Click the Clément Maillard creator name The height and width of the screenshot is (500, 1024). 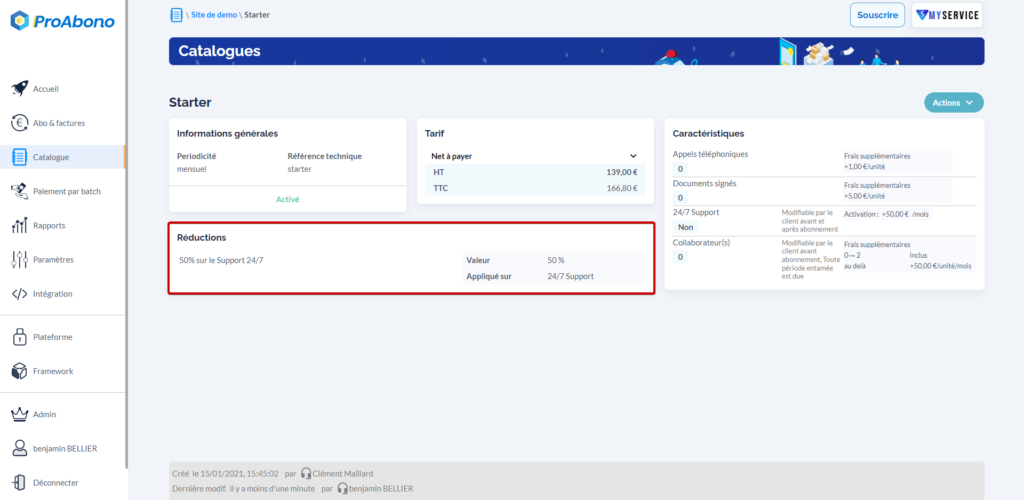(343, 474)
